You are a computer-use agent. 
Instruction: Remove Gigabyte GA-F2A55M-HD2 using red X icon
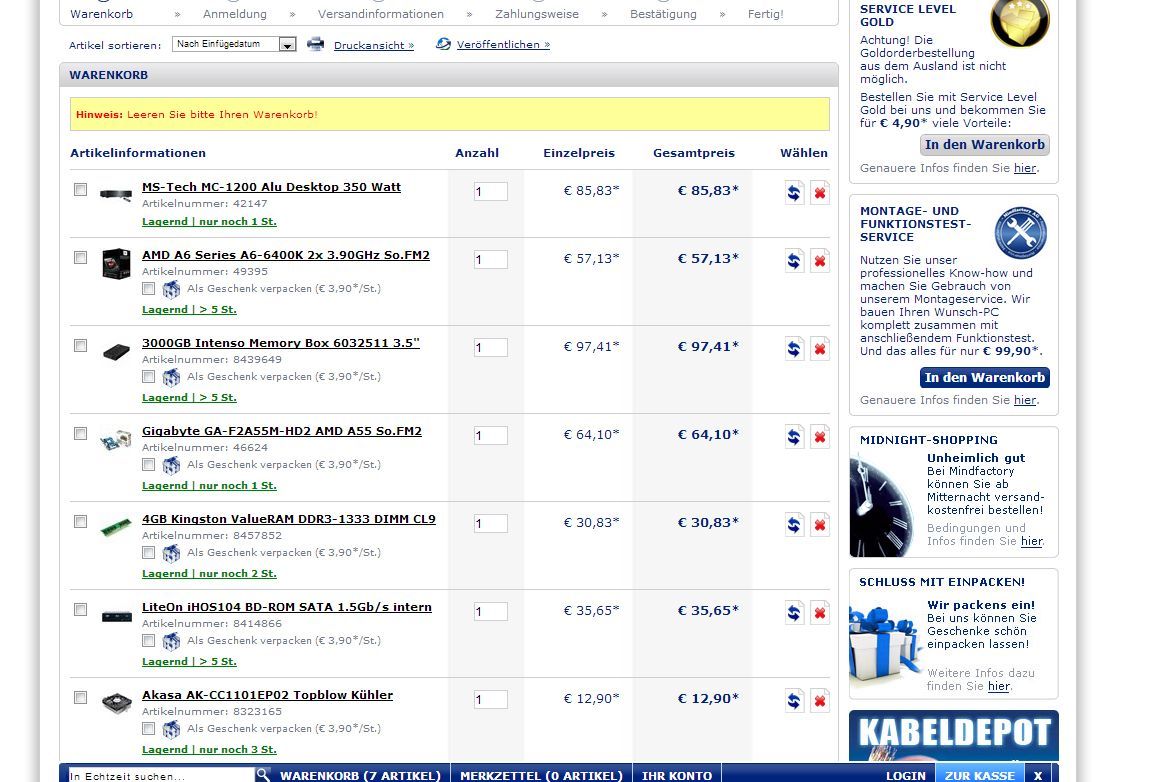pos(820,437)
